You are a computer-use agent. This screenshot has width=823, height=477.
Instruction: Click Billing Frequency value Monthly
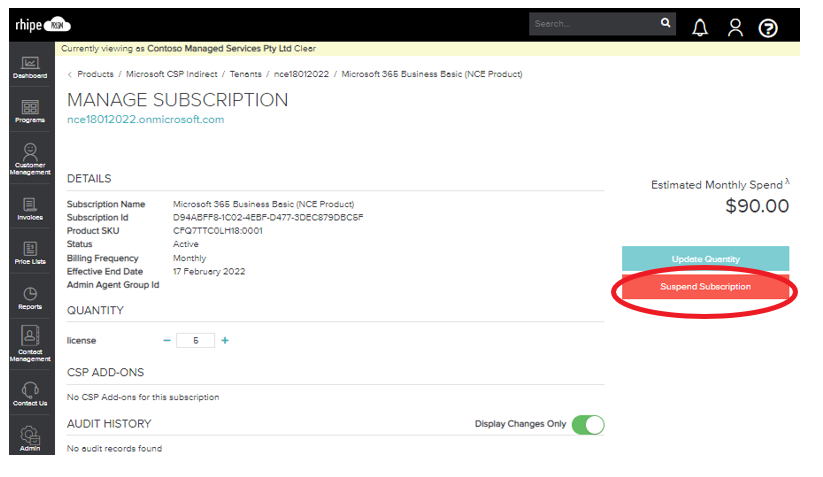[x=189, y=258]
